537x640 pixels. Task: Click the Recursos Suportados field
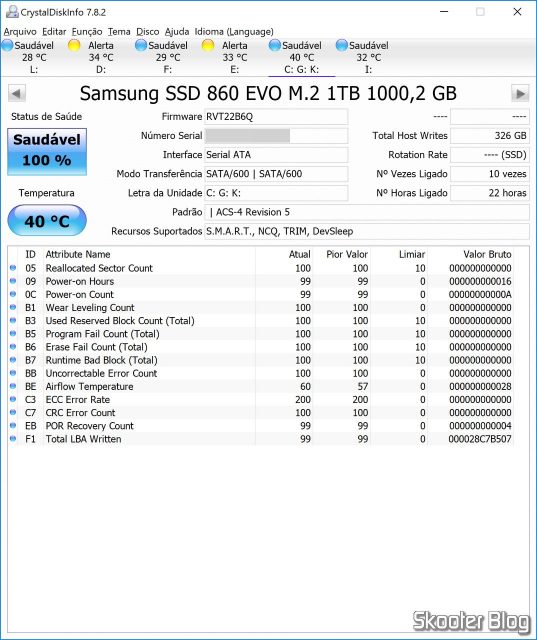tap(366, 231)
